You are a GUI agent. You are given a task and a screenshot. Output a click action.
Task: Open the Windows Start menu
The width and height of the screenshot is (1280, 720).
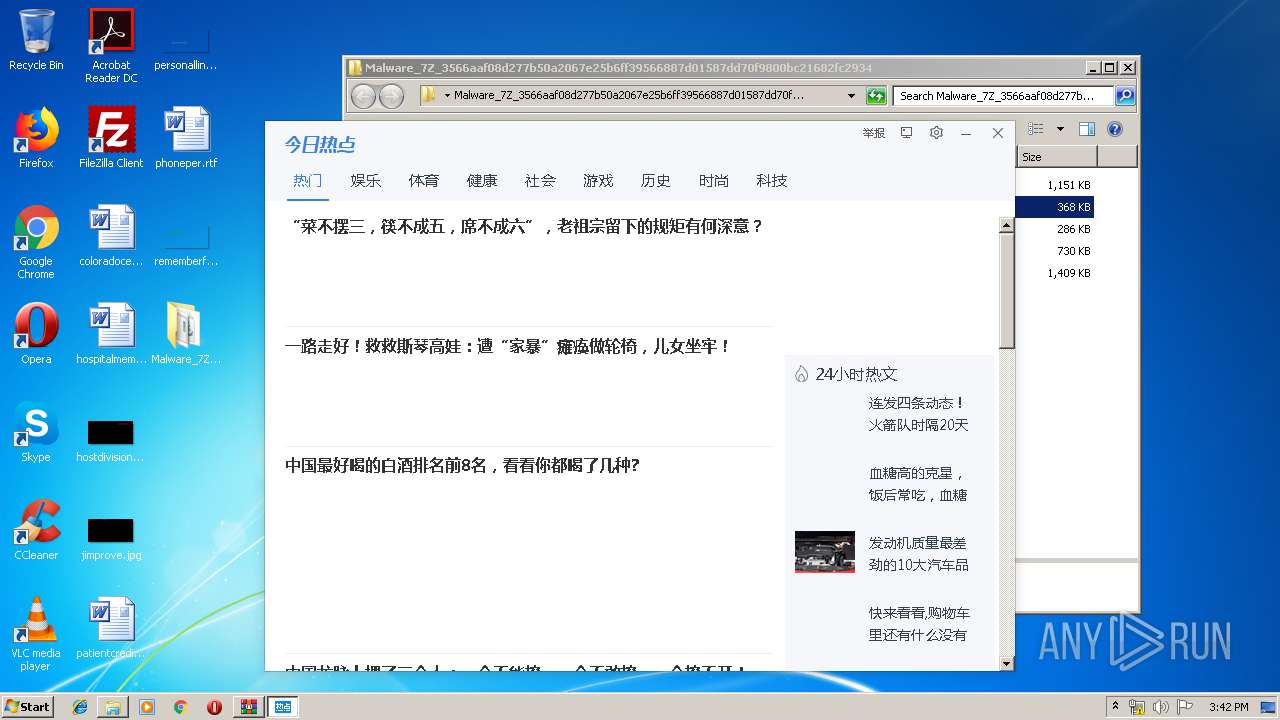click(x=28, y=706)
